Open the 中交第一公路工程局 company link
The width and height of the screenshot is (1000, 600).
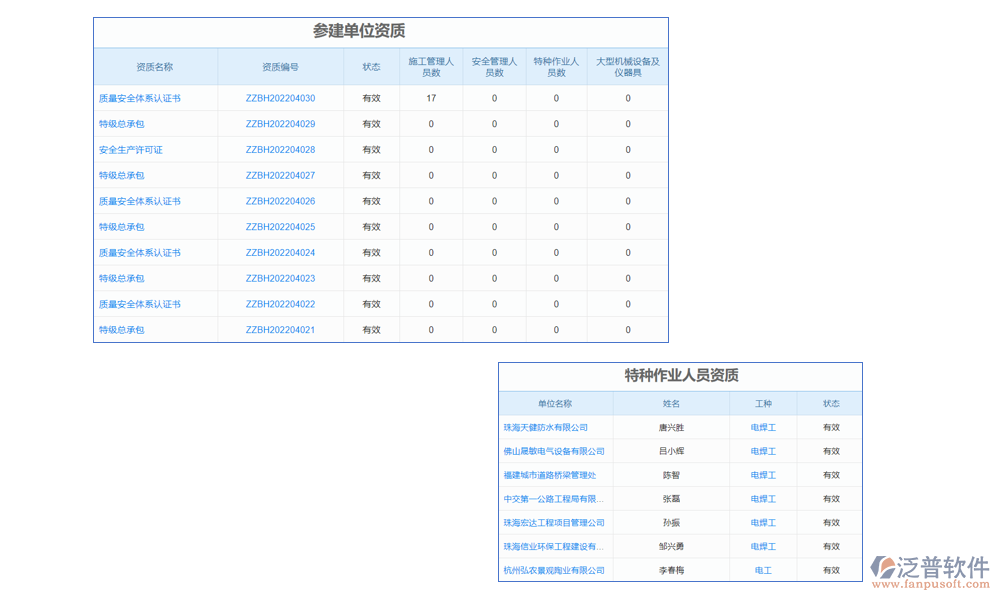[x=553, y=498]
